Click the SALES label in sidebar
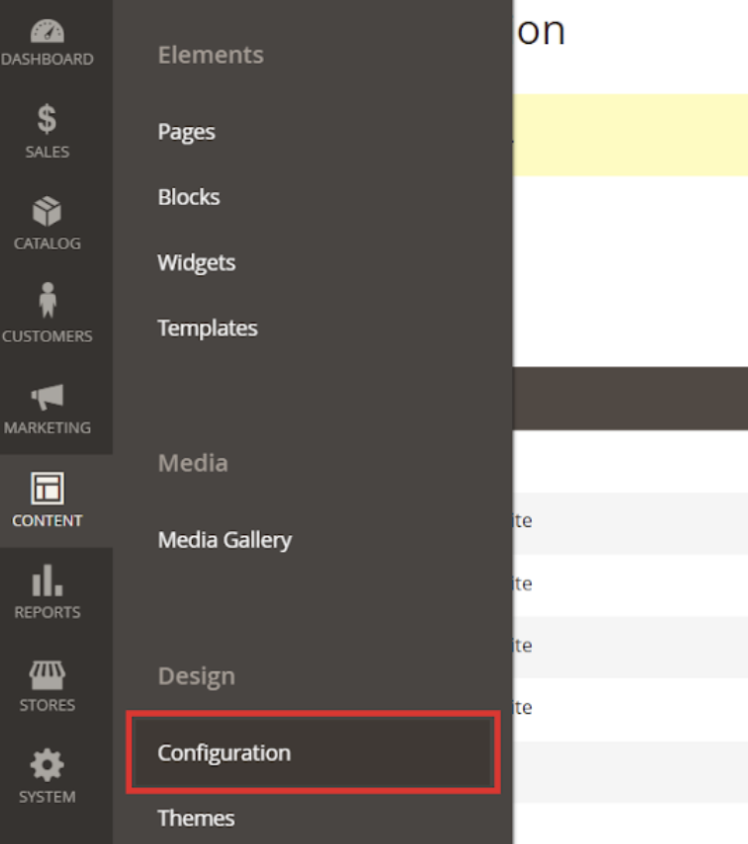748x844 pixels. [47, 152]
